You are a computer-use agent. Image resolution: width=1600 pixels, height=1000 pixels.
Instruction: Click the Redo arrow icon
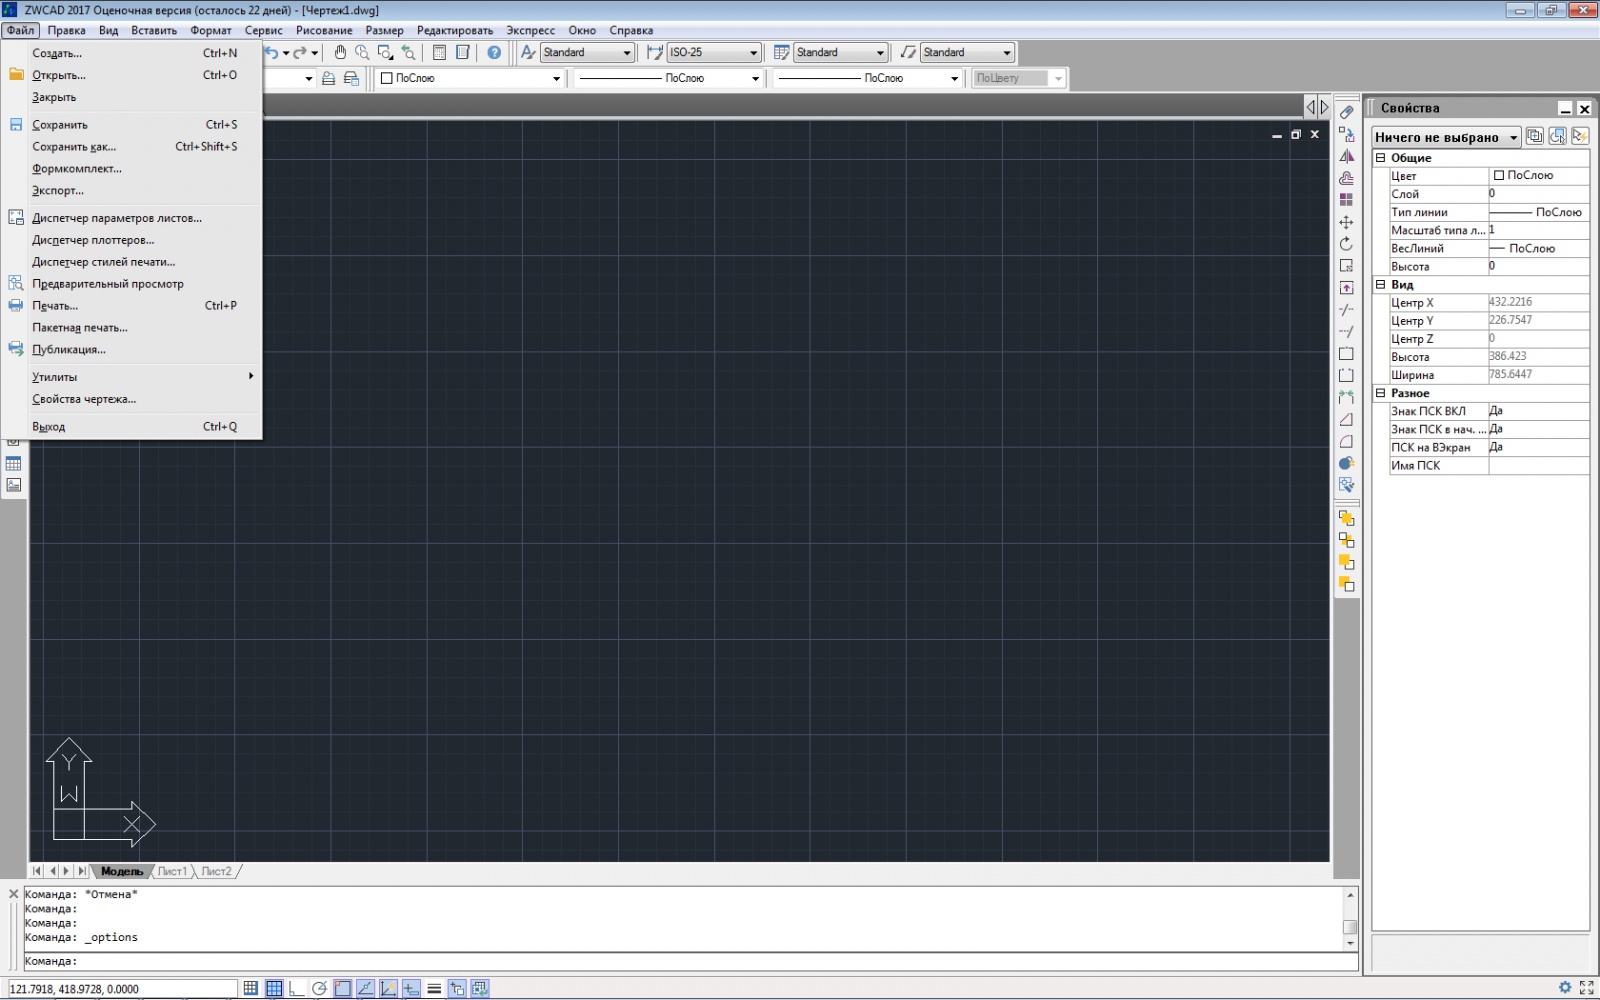[x=299, y=53]
